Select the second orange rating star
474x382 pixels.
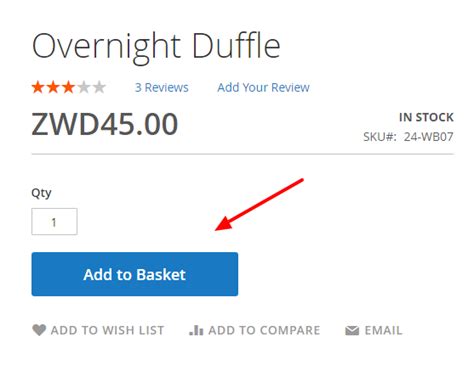[53, 87]
